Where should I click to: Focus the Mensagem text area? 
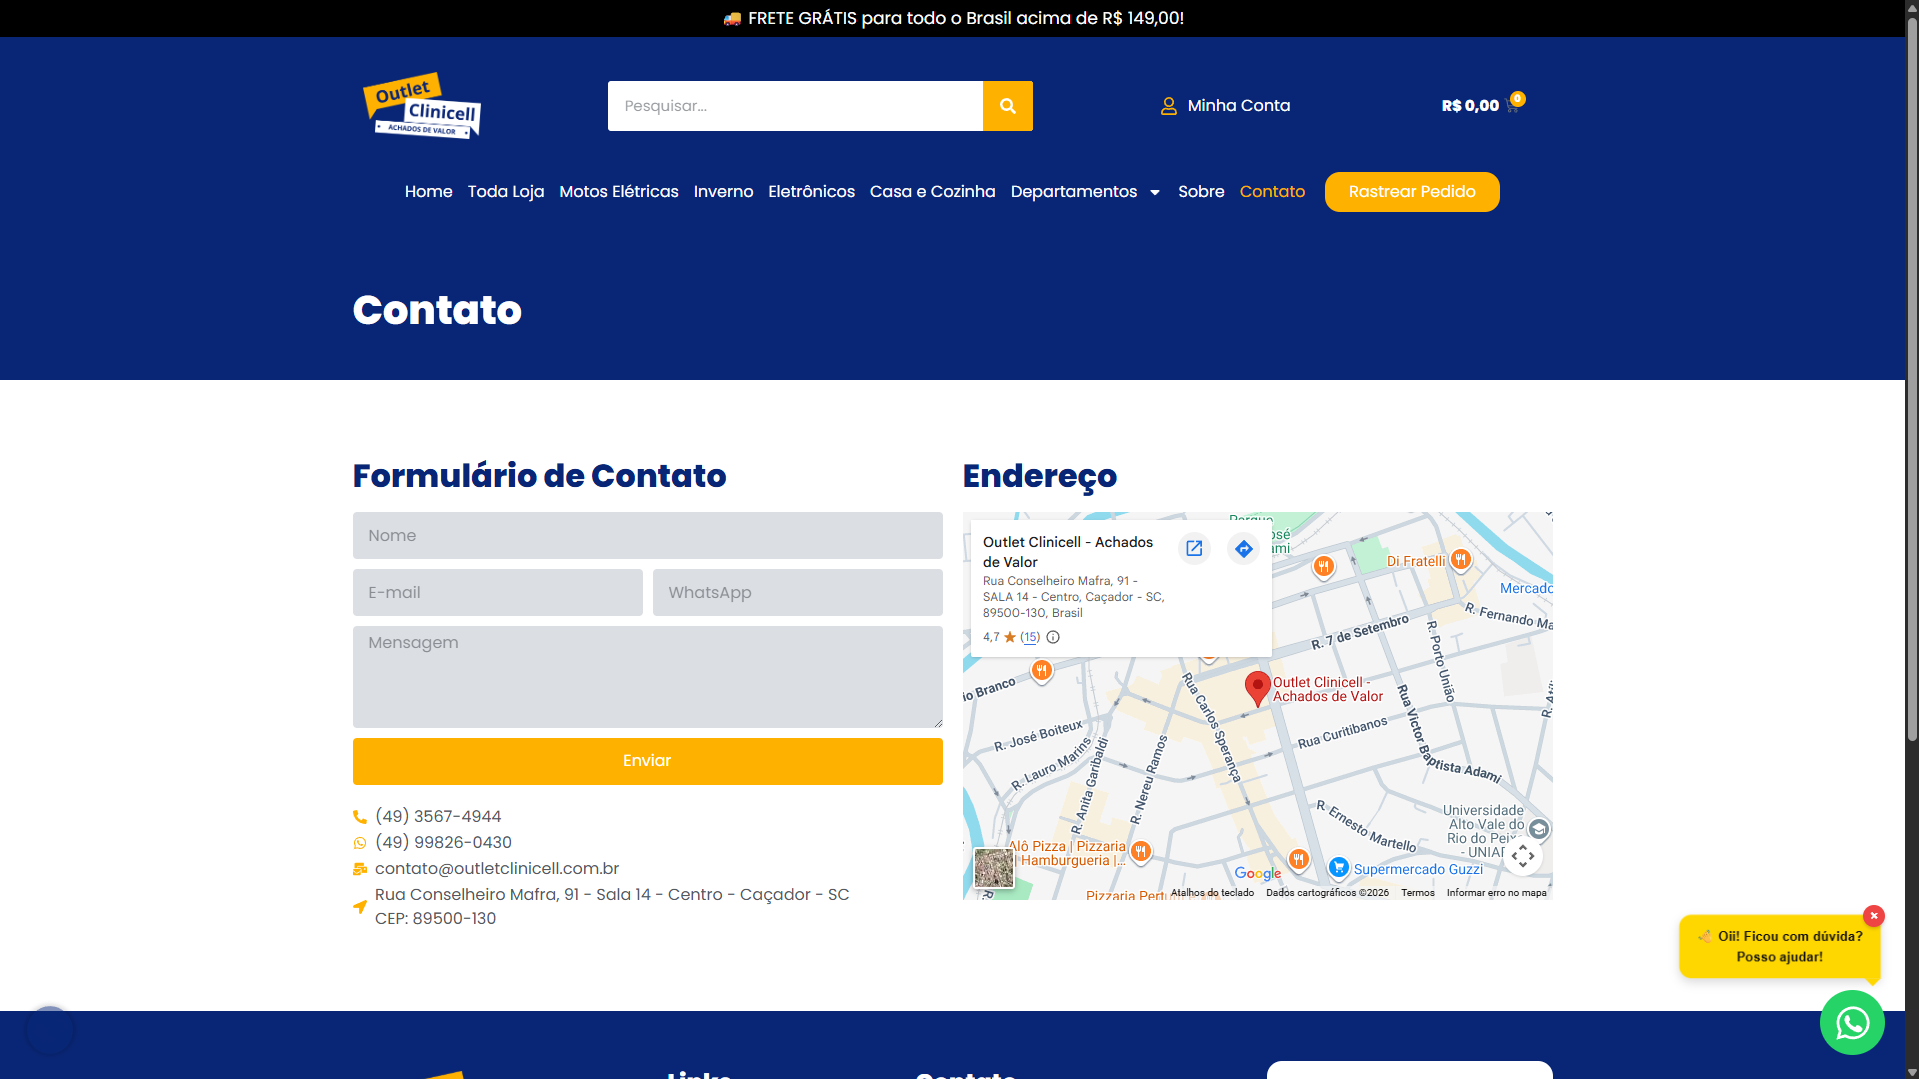click(647, 677)
